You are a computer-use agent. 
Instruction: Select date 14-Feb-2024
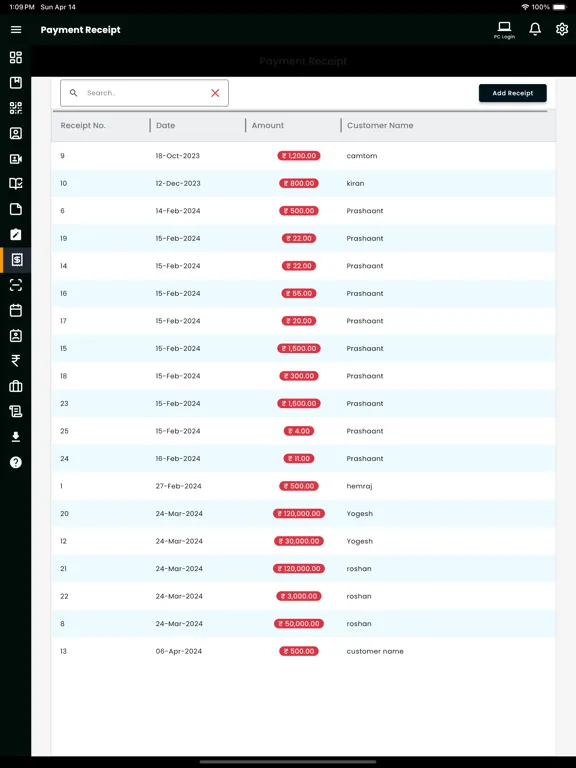coord(178,211)
